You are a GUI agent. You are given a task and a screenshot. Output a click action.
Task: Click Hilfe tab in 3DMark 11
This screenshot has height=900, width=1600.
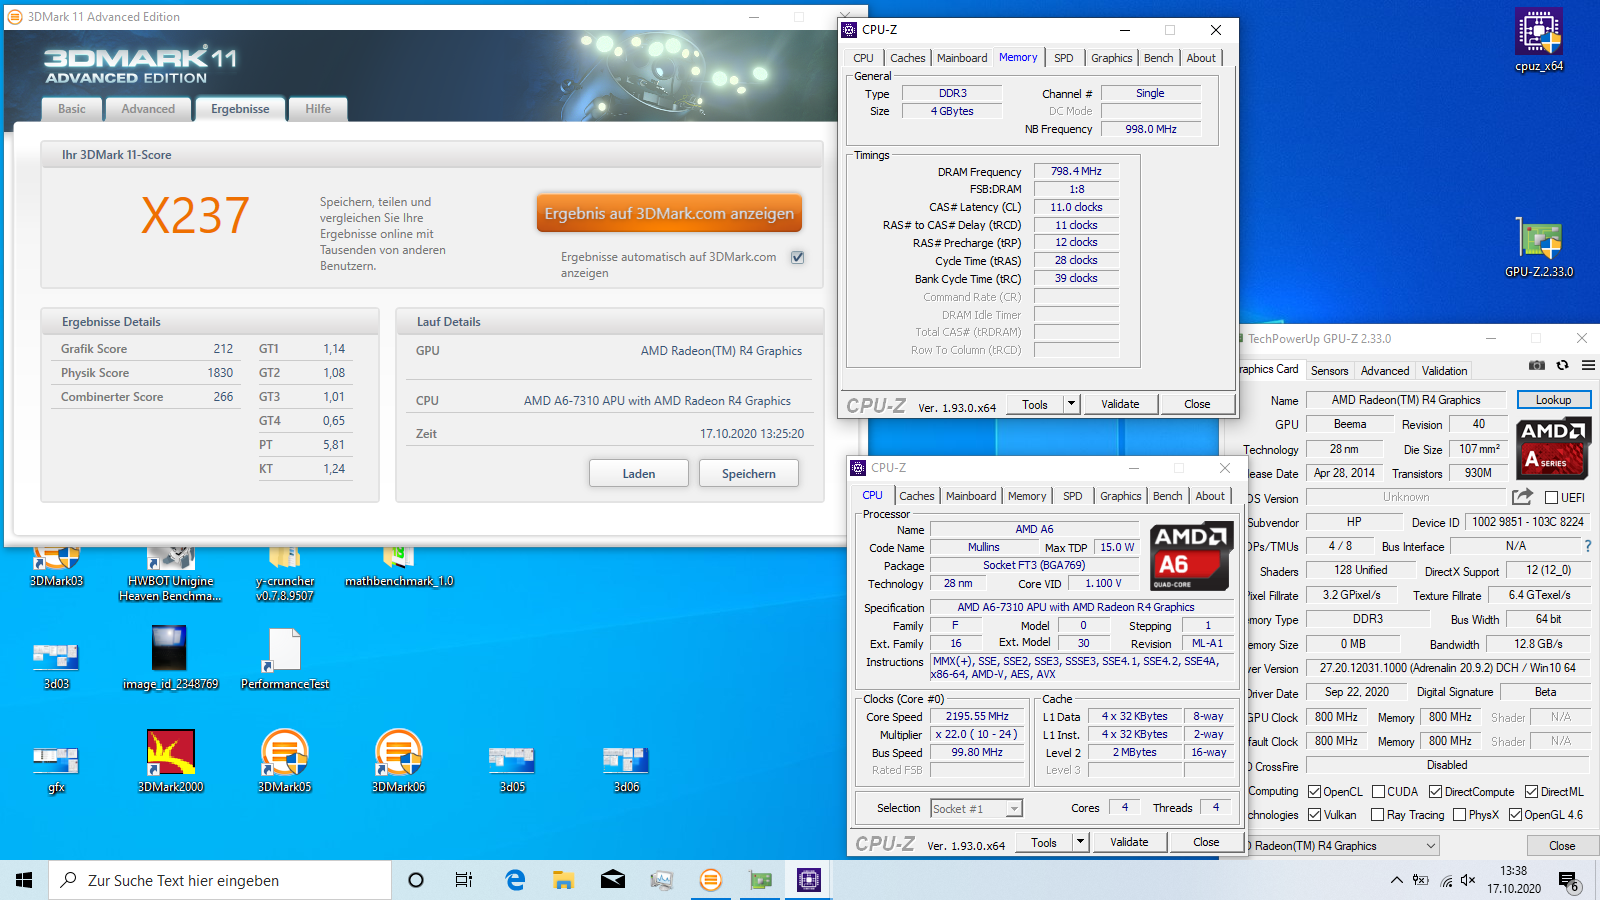pos(318,109)
